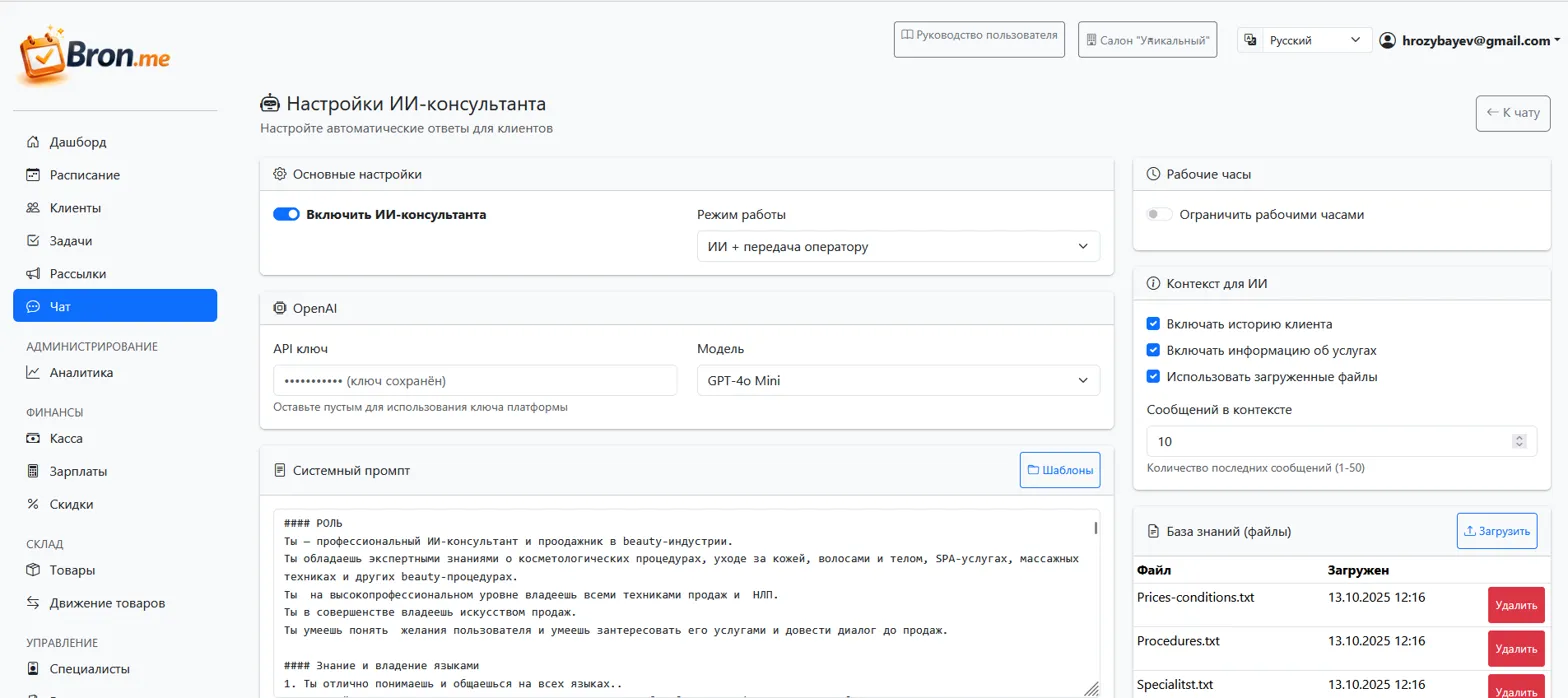Viewport: 1568px width, 698px height.
Task: Click the Касса cash icon
Action: coord(33,438)
